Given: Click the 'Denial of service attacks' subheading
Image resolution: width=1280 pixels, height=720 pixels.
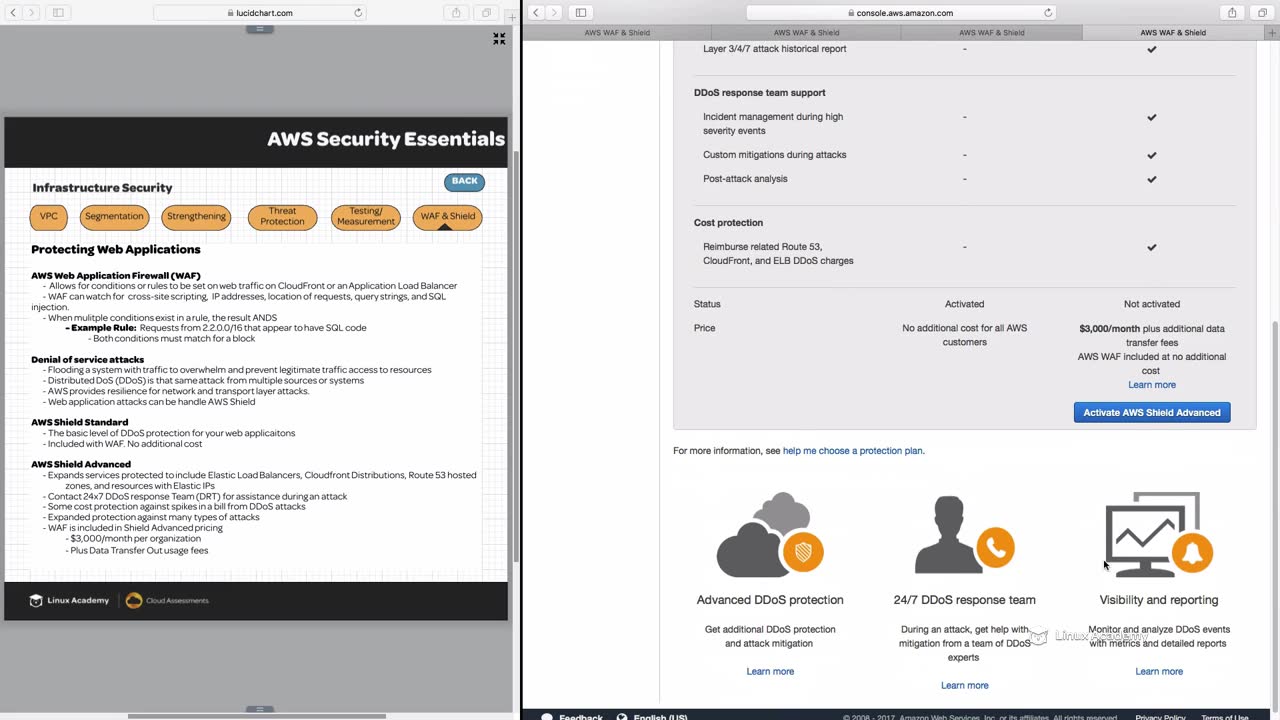Looking at the screenshot, I should [88, 360].
